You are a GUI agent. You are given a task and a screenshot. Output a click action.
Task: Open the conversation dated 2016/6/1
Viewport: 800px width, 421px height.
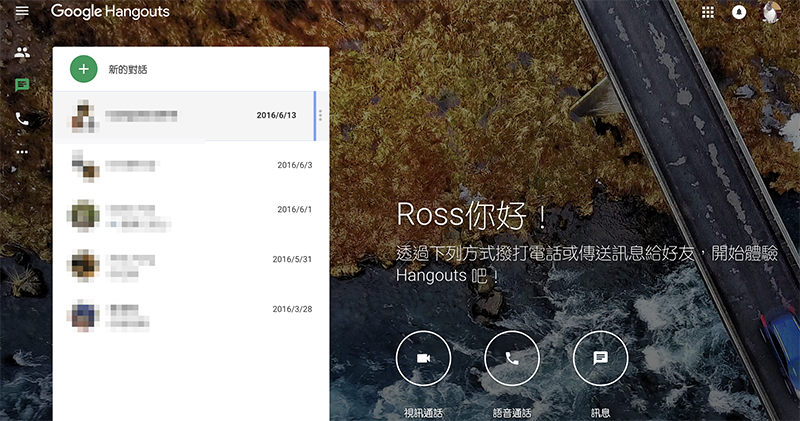(191, 215)
